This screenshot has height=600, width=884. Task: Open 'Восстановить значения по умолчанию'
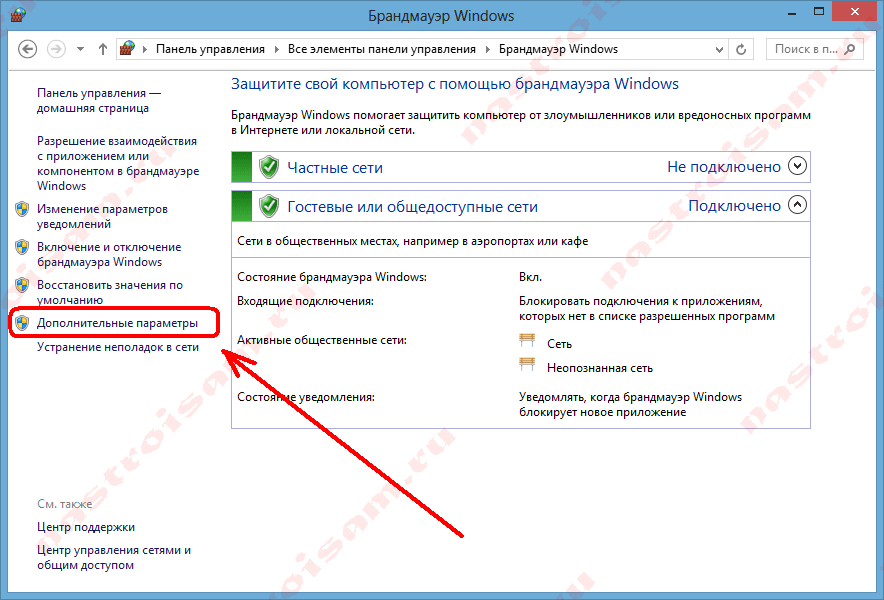(x=110, y=292)
